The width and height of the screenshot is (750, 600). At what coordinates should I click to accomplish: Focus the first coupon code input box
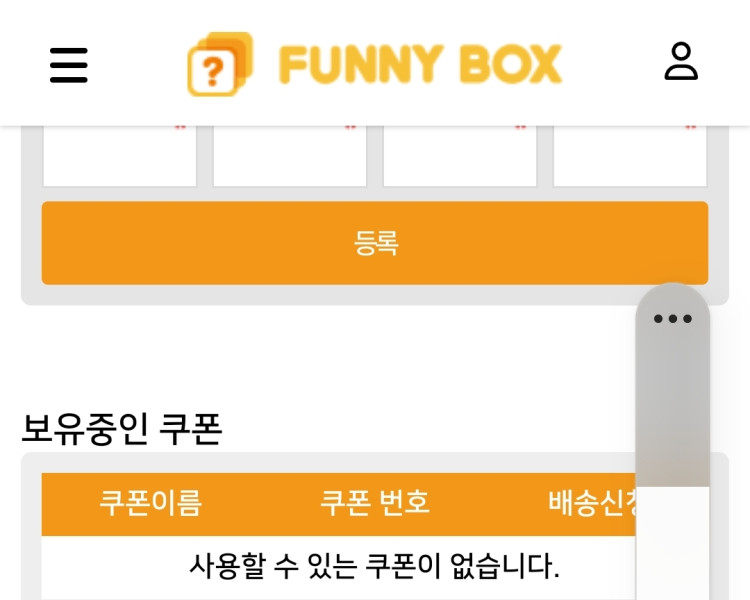coord(119,158)
